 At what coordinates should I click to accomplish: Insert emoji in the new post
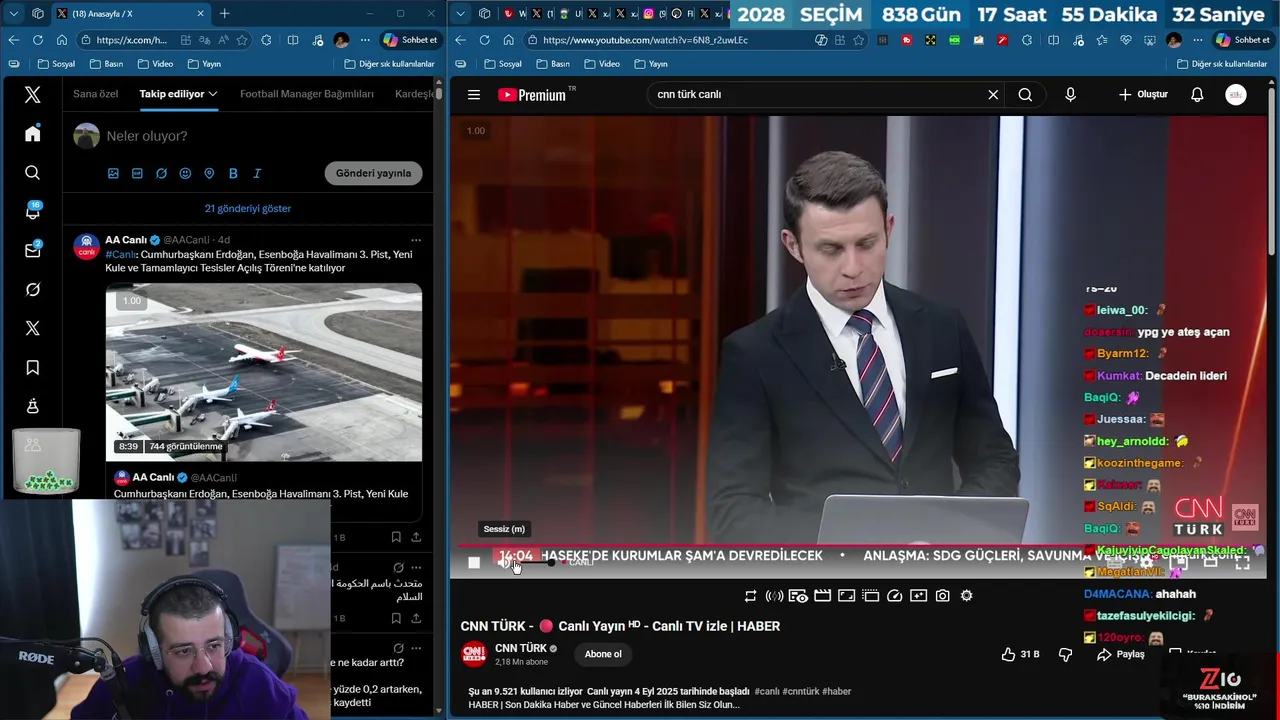click(x=185, y=173)
